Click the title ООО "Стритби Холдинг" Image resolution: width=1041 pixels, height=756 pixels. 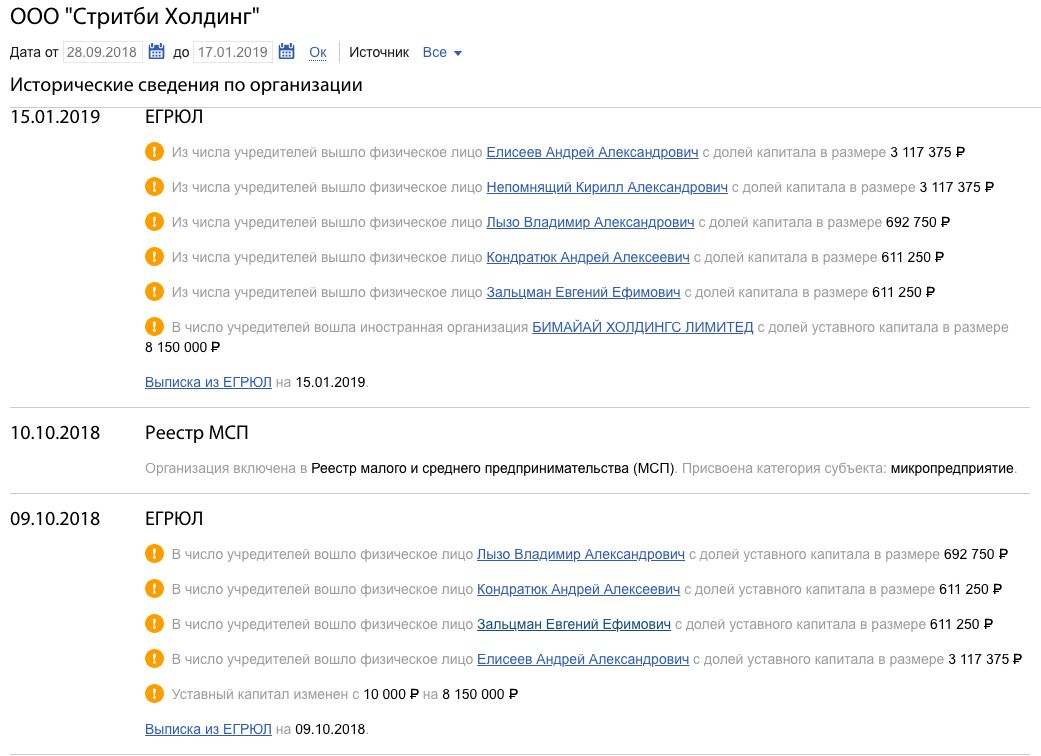pyautogui.click(x=135, y=16)
